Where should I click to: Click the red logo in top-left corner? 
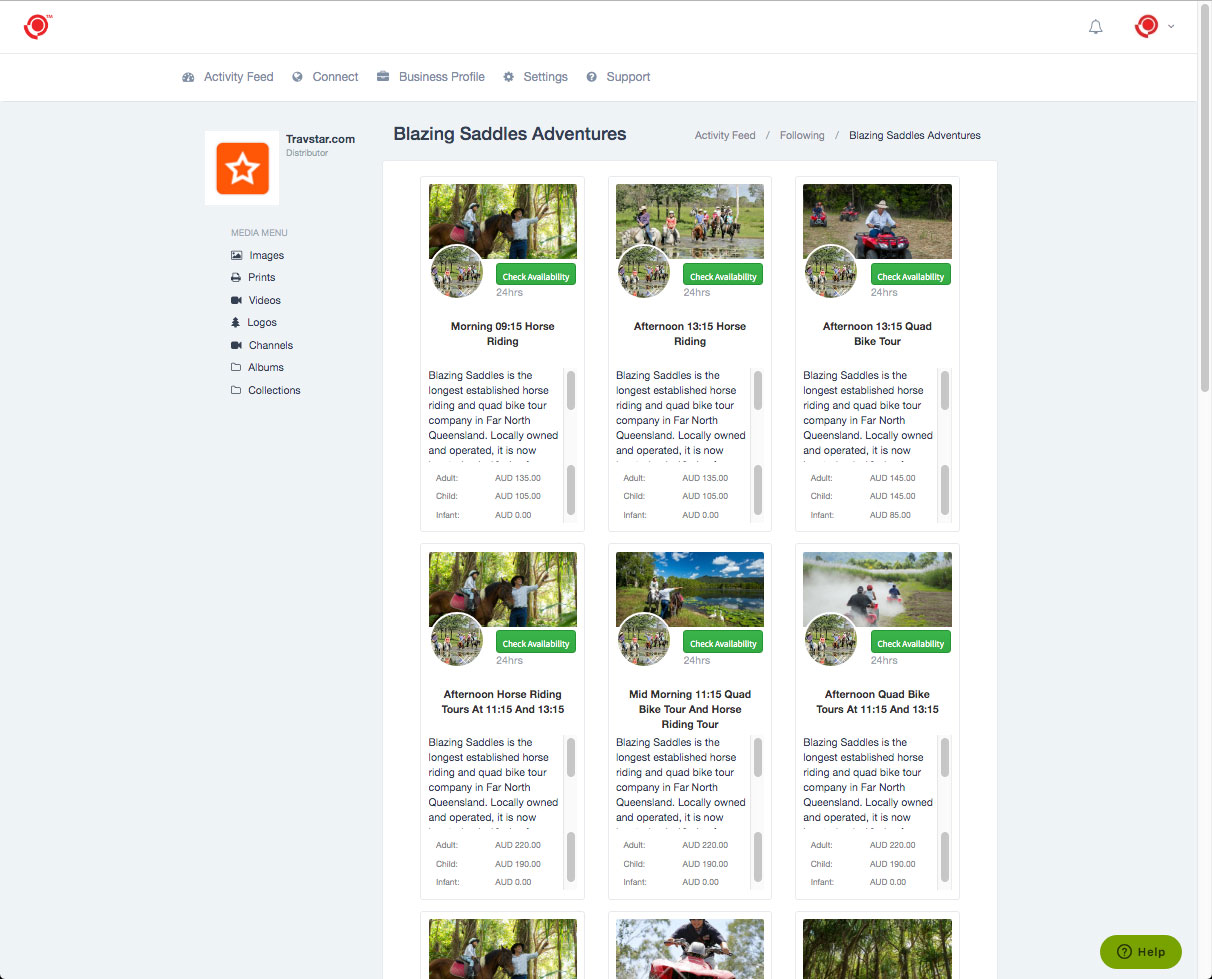click(x=36, y=27)
